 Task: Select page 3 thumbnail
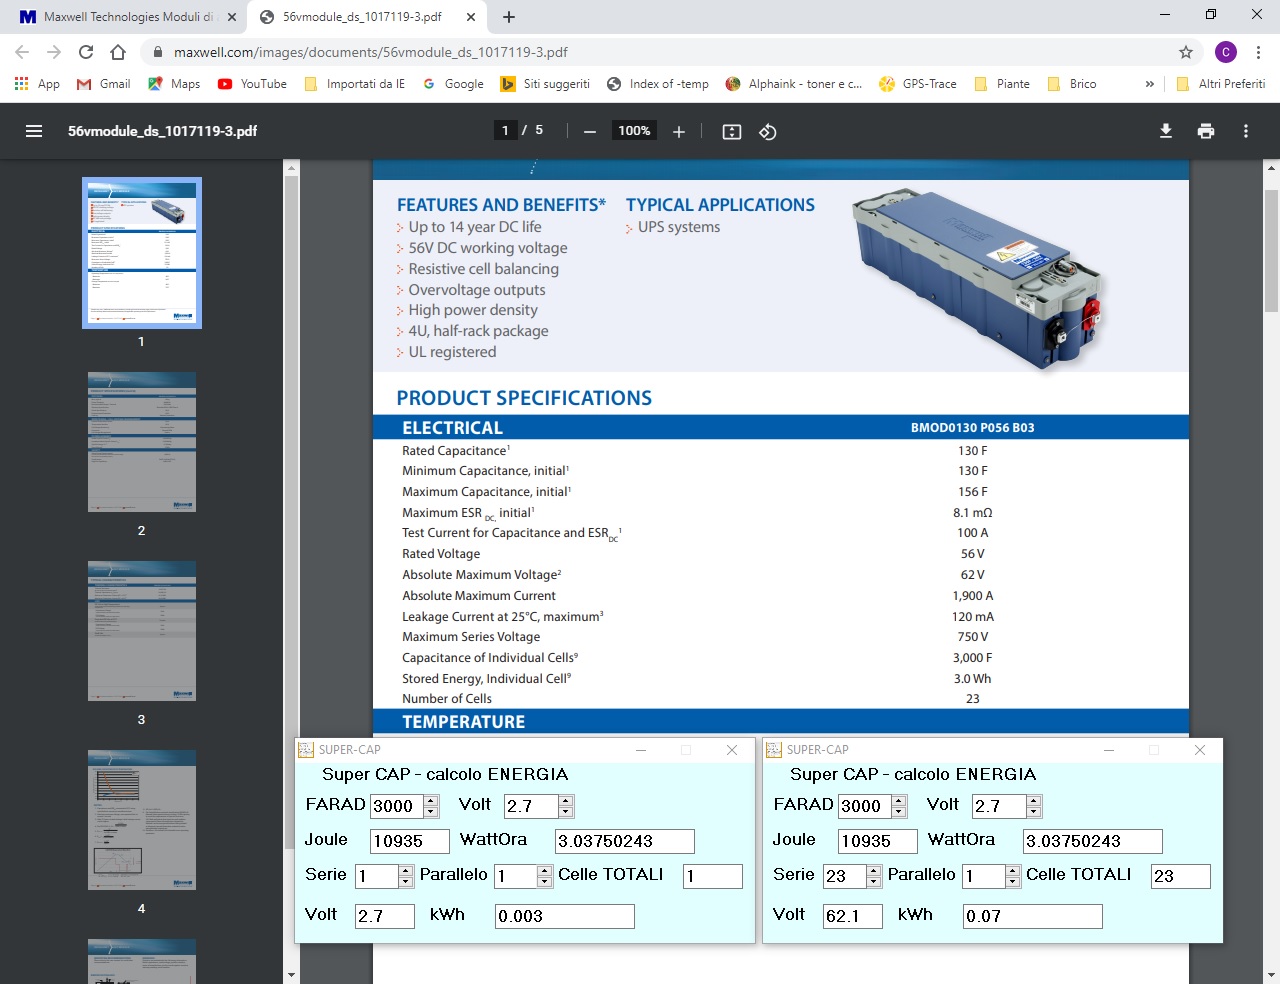(x=142, y=631)
